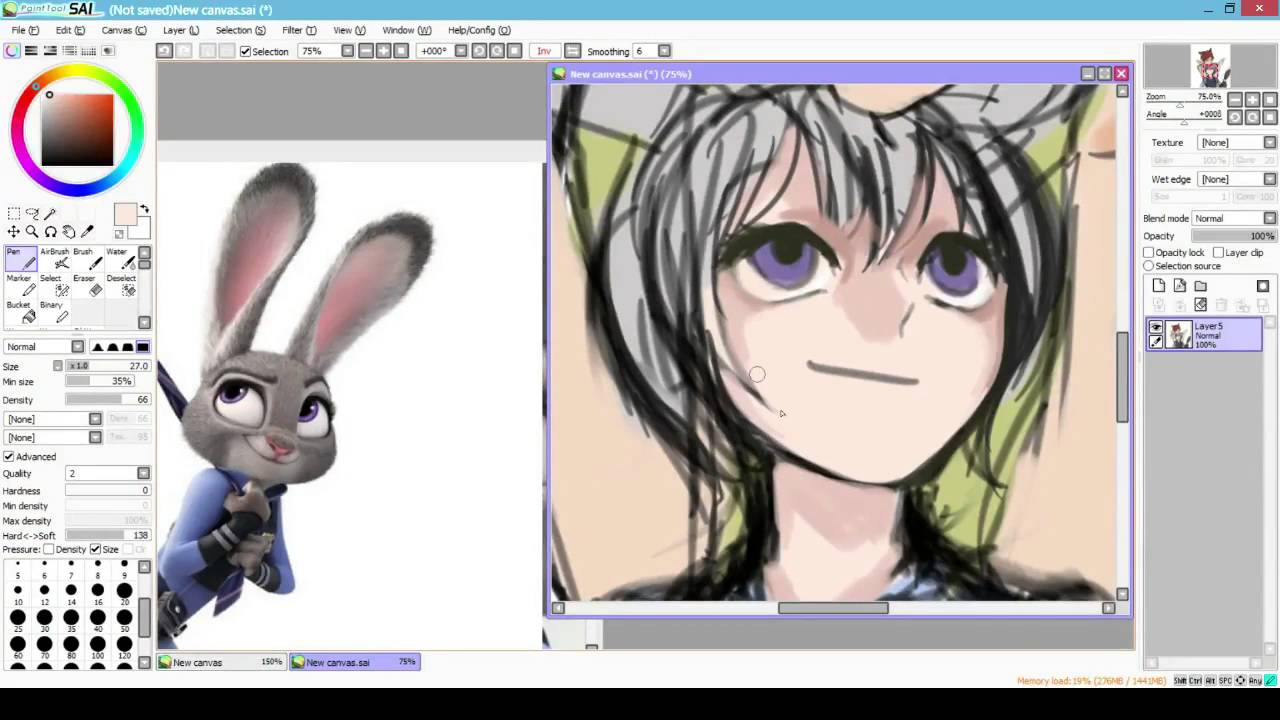Viewport: 1280px width, 720px height.
Task: Click the undo arrow in toolbar
Action: 164,51
